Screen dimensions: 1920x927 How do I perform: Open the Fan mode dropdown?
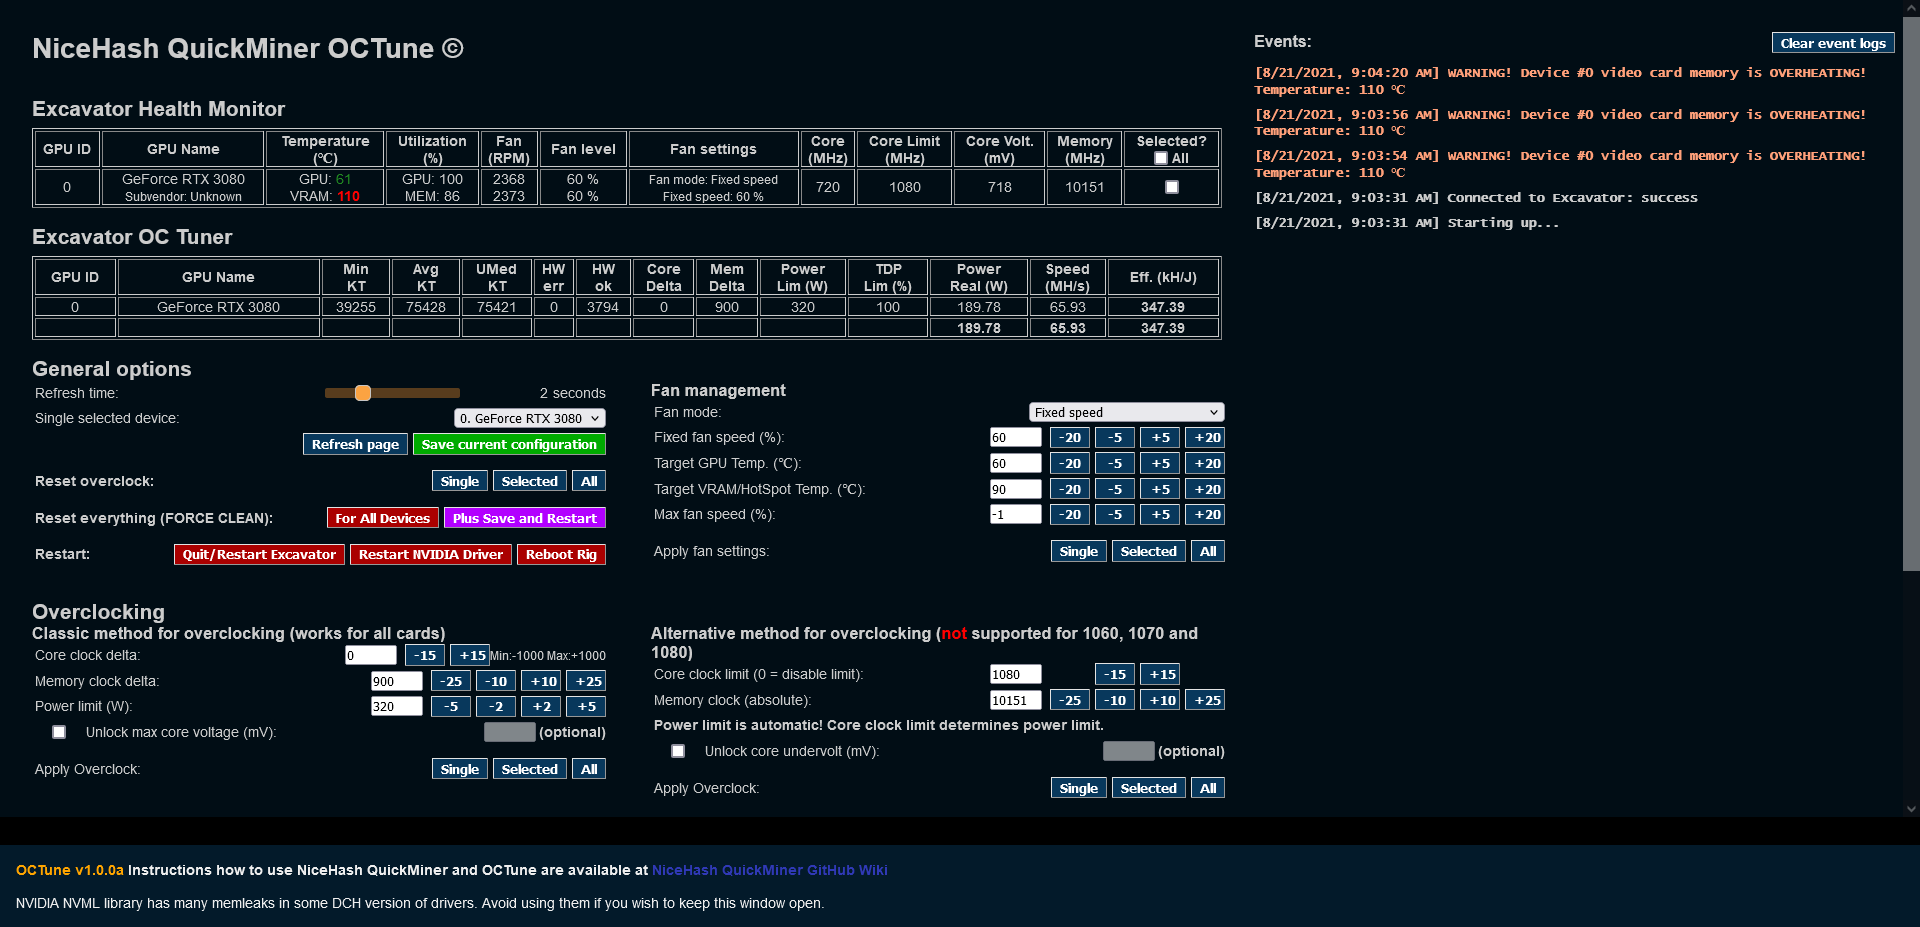pos(1125,412)
